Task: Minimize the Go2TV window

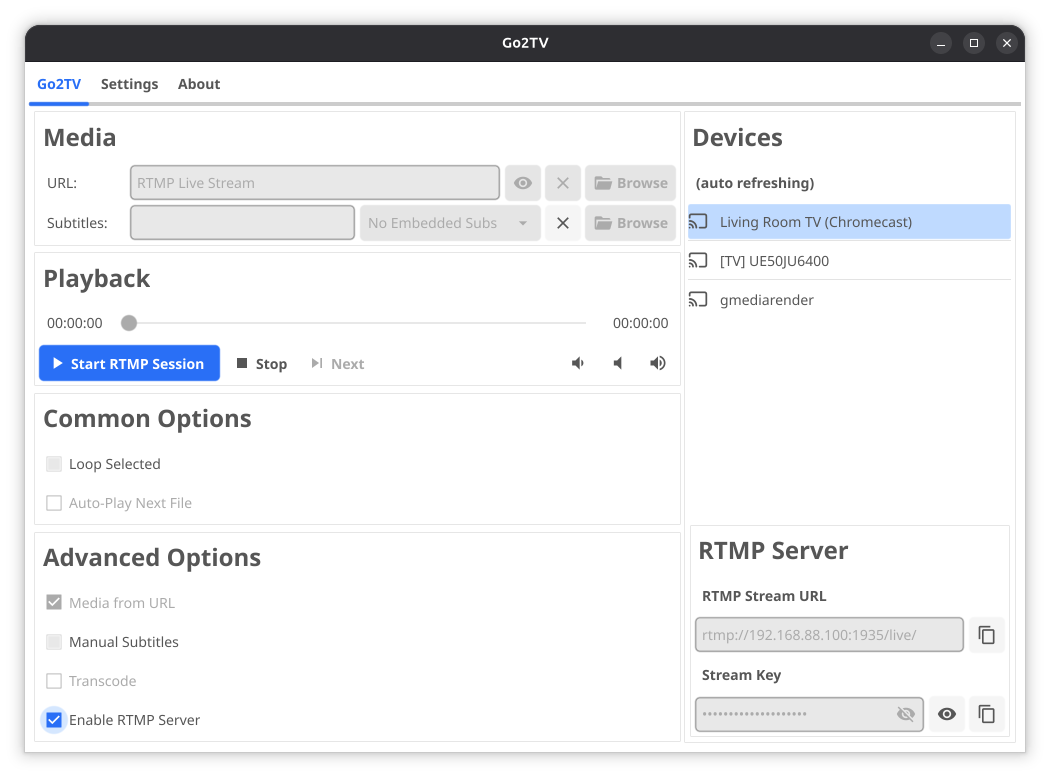Action: click(x=941, y=43)
